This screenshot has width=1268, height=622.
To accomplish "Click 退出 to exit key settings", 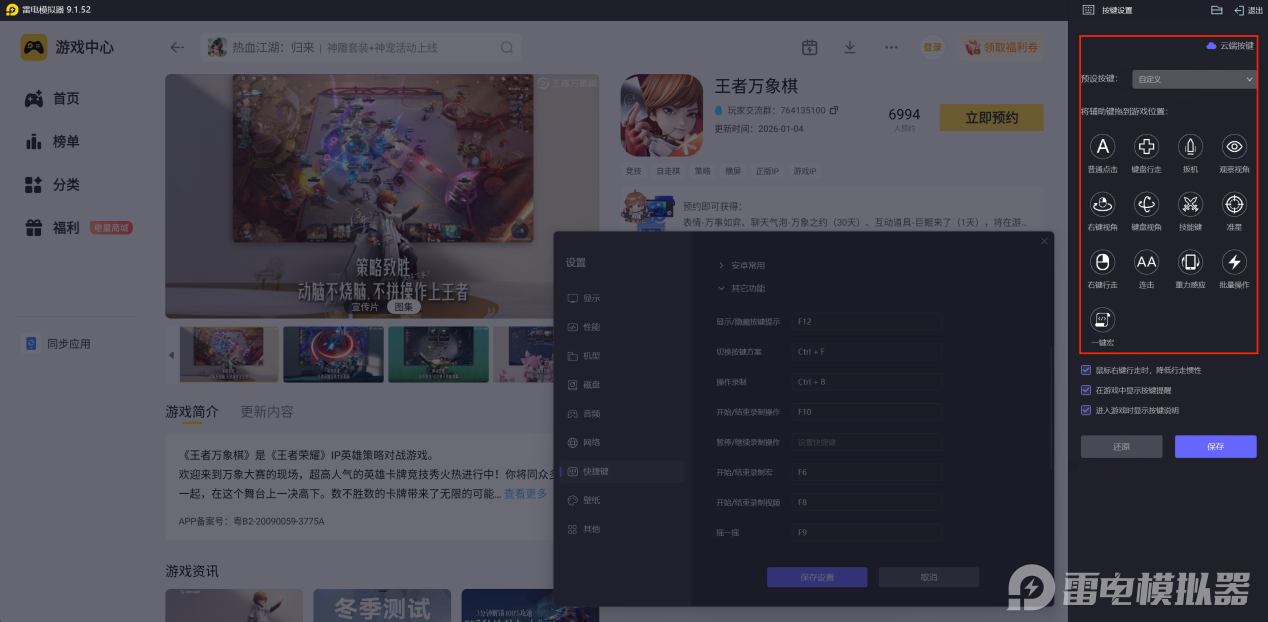I will click(x=1249, y=10).
